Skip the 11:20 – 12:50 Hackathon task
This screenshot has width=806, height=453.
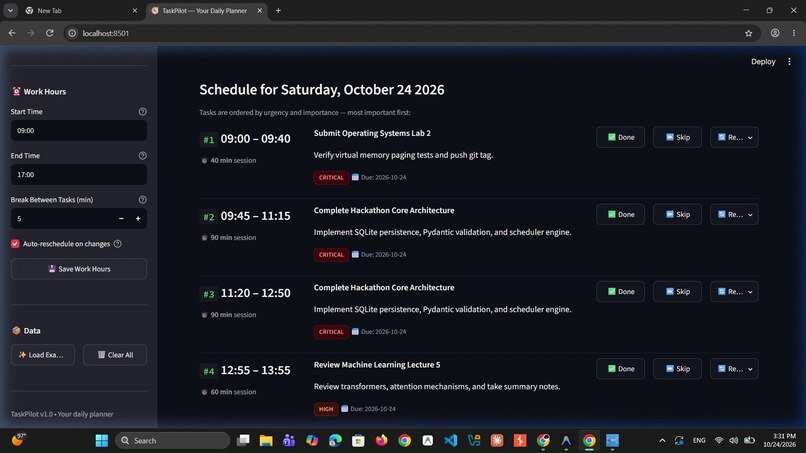tap(677, 292)
